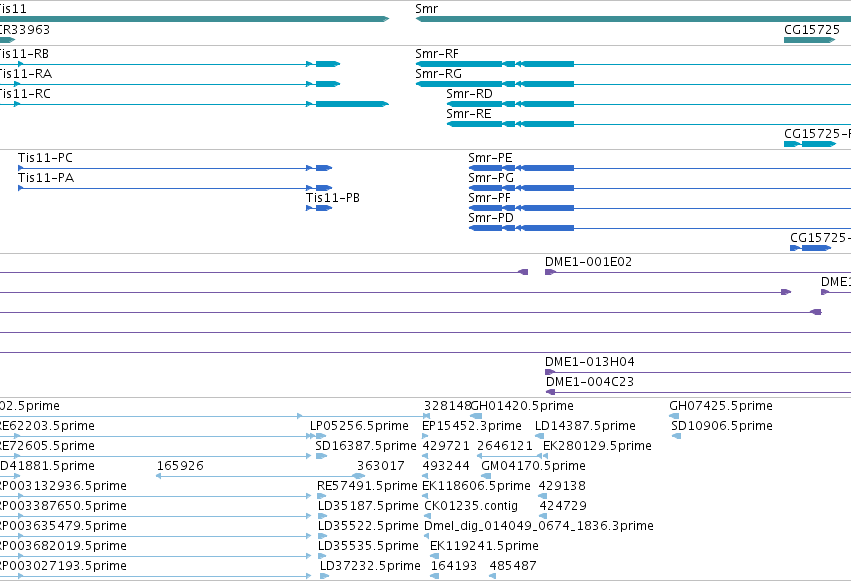851x581 pixels.
Task: Select the Smr-RF transcript label
Action: pos(437,54)
